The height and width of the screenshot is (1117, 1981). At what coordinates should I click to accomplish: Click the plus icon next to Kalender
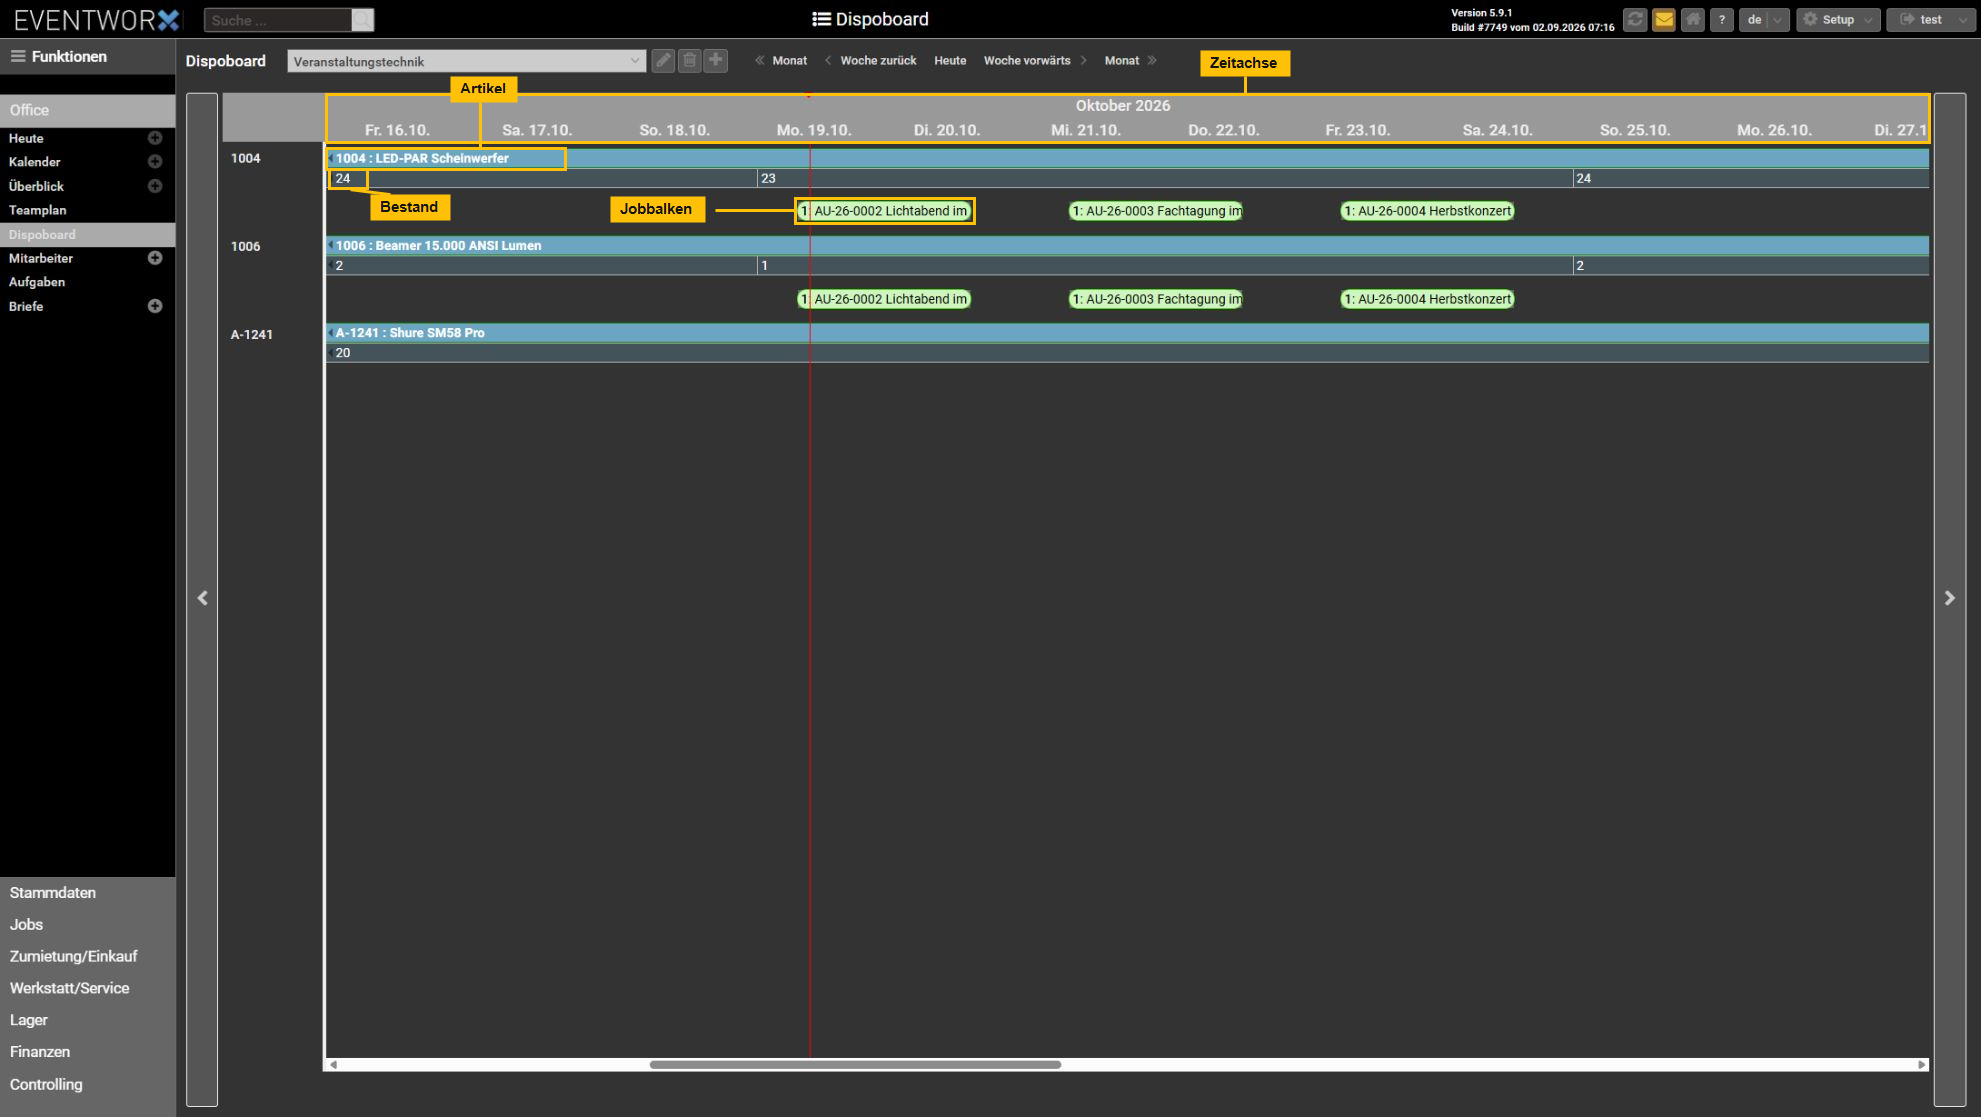click(155, 161)
